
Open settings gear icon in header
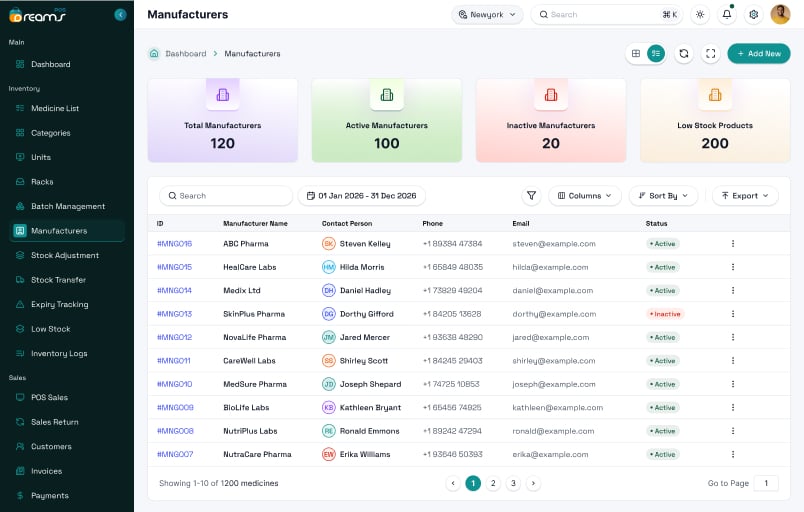pos(753,14)
